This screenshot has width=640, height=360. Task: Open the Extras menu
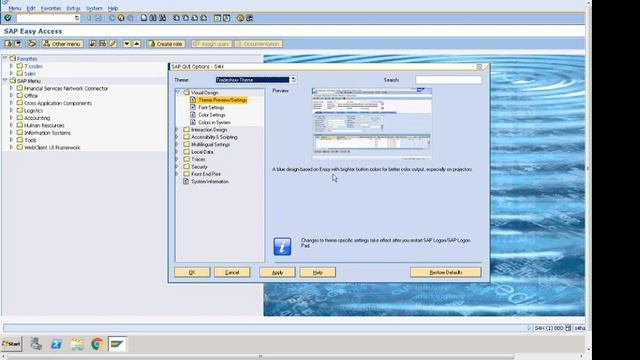(73, 8)
